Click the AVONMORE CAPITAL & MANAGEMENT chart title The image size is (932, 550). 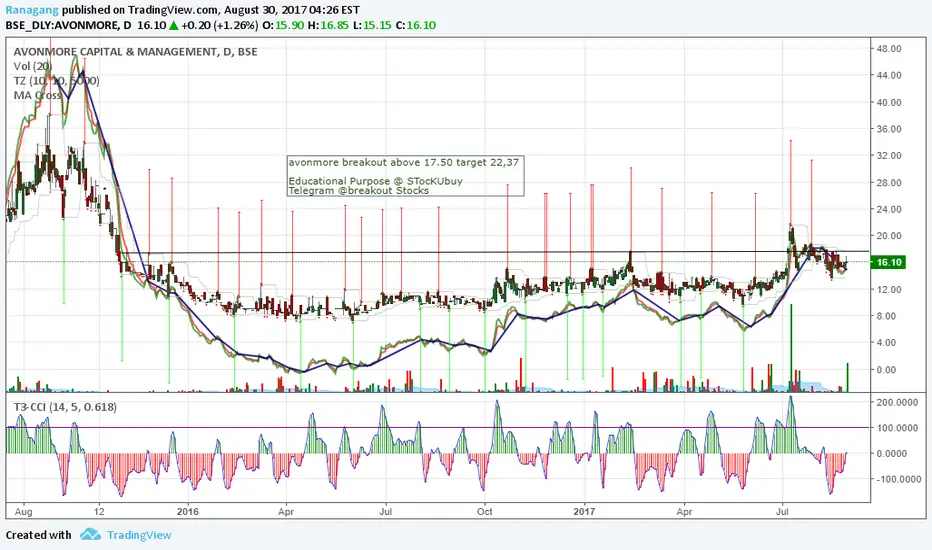[x=136, y=52]
